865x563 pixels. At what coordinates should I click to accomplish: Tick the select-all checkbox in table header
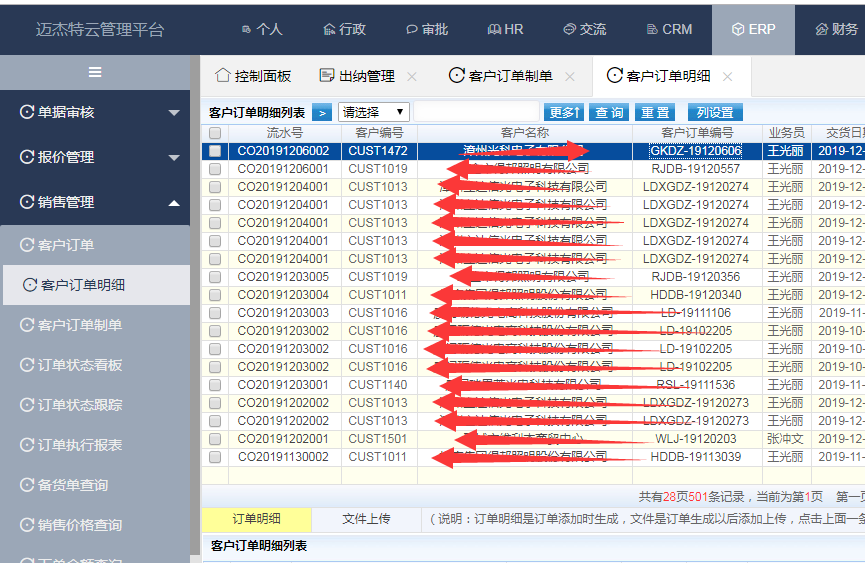pos(215,133)
